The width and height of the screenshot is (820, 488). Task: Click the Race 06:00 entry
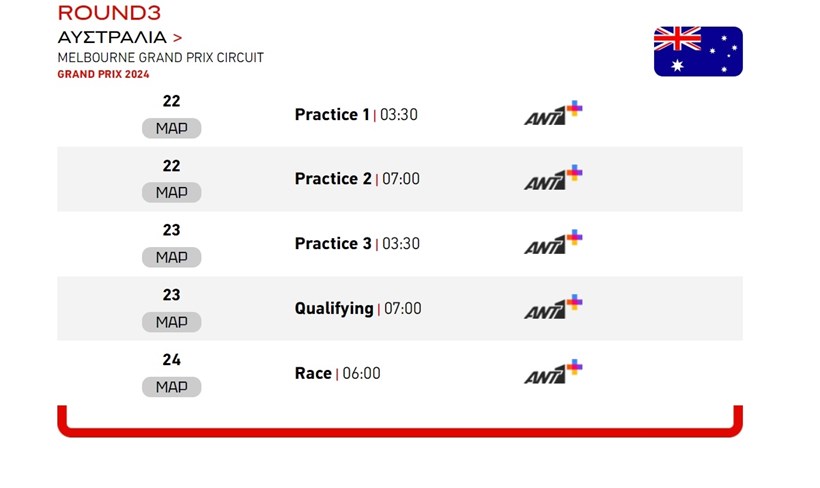(338, 373)
